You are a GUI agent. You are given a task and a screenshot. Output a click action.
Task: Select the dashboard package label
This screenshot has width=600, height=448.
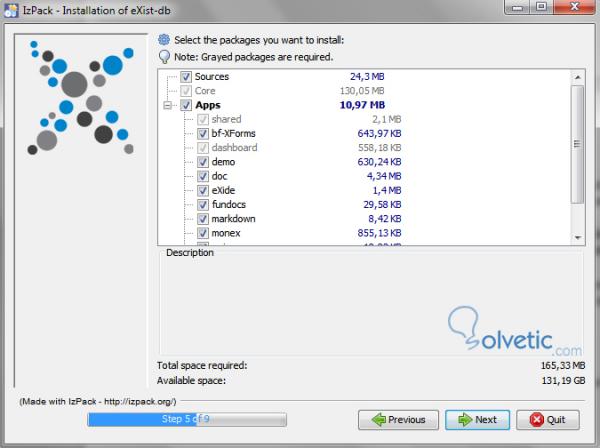(234, 148)
